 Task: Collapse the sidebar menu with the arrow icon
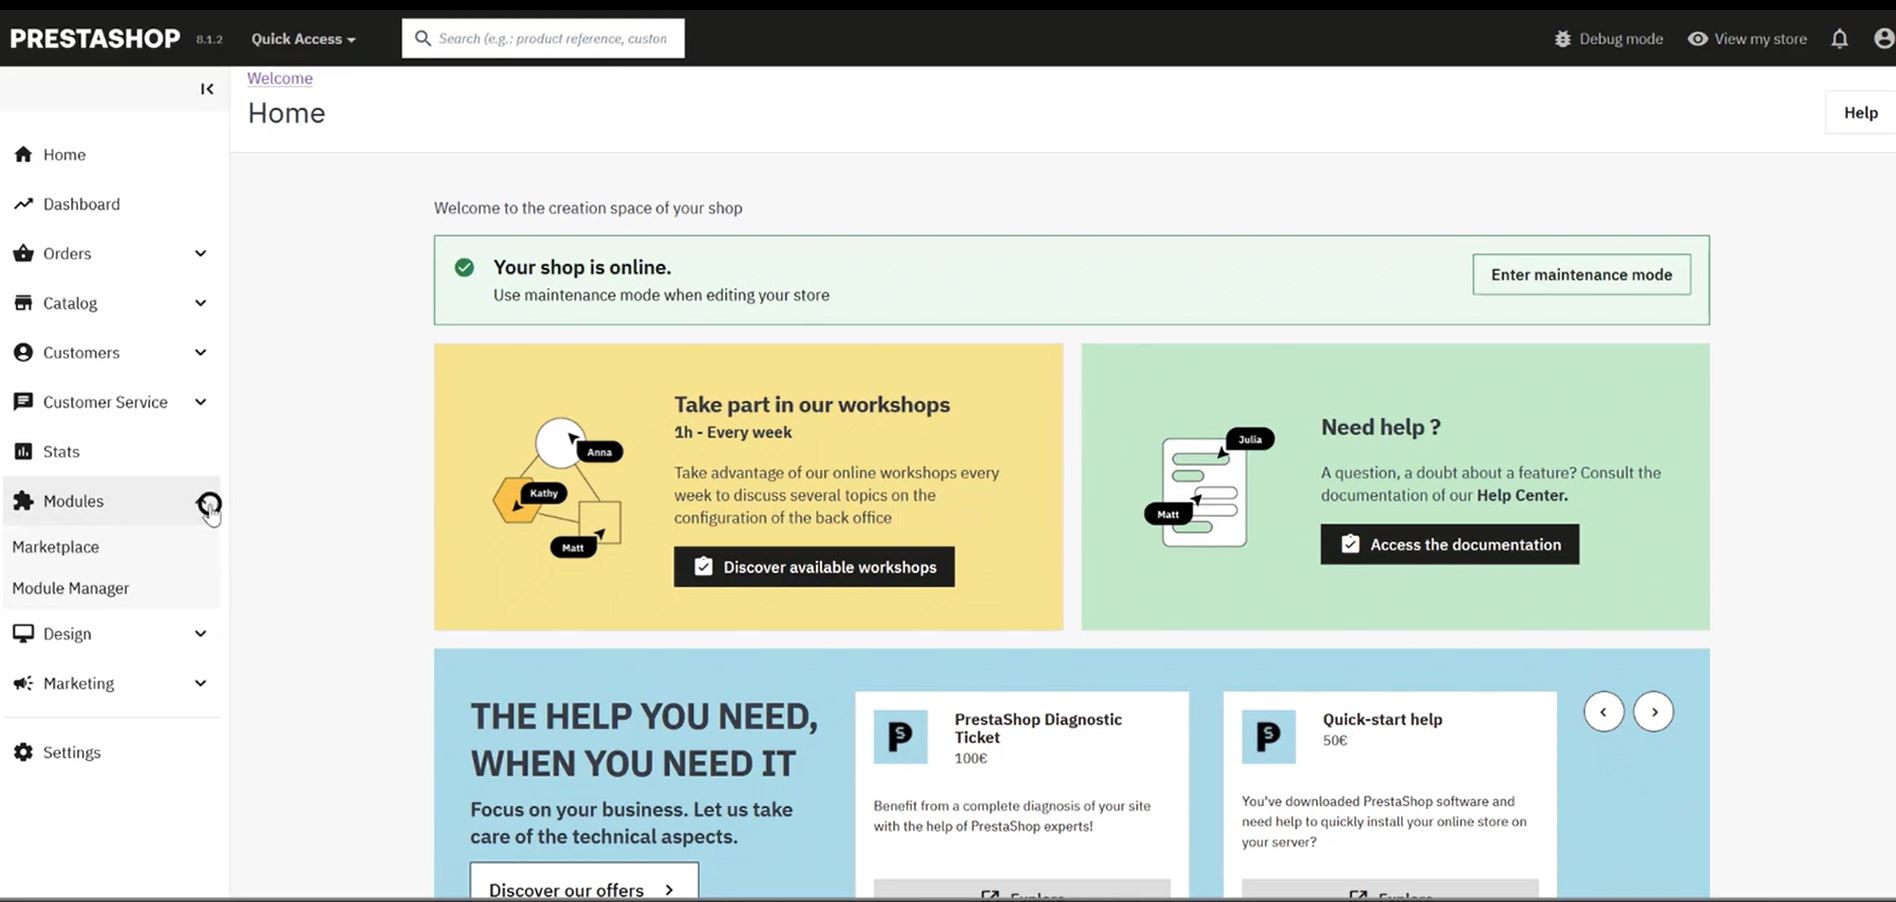click(x=207, y=89)
